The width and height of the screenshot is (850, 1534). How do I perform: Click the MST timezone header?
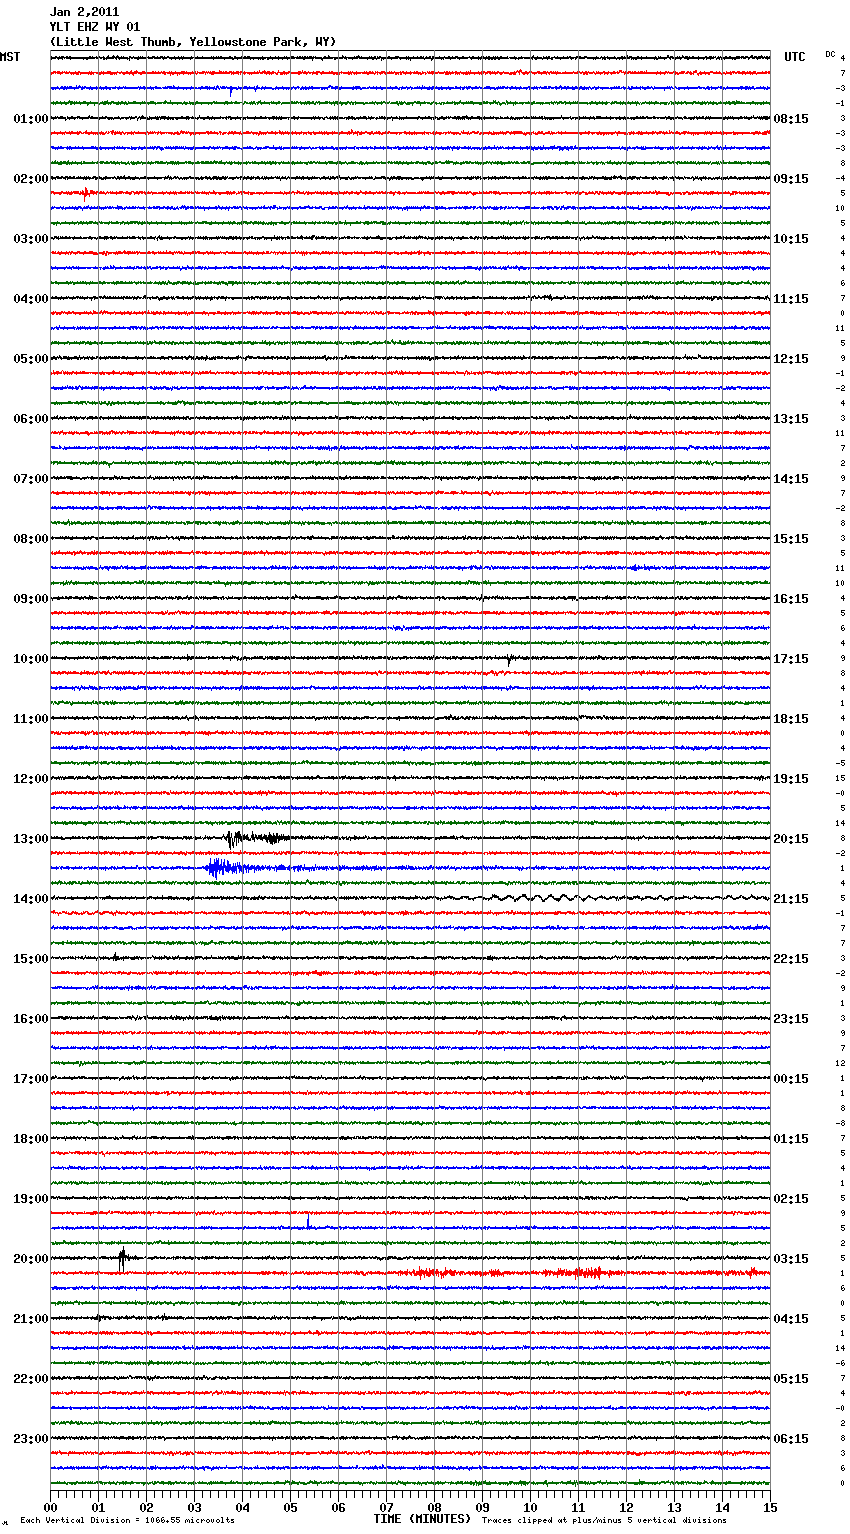coord(10,57)
